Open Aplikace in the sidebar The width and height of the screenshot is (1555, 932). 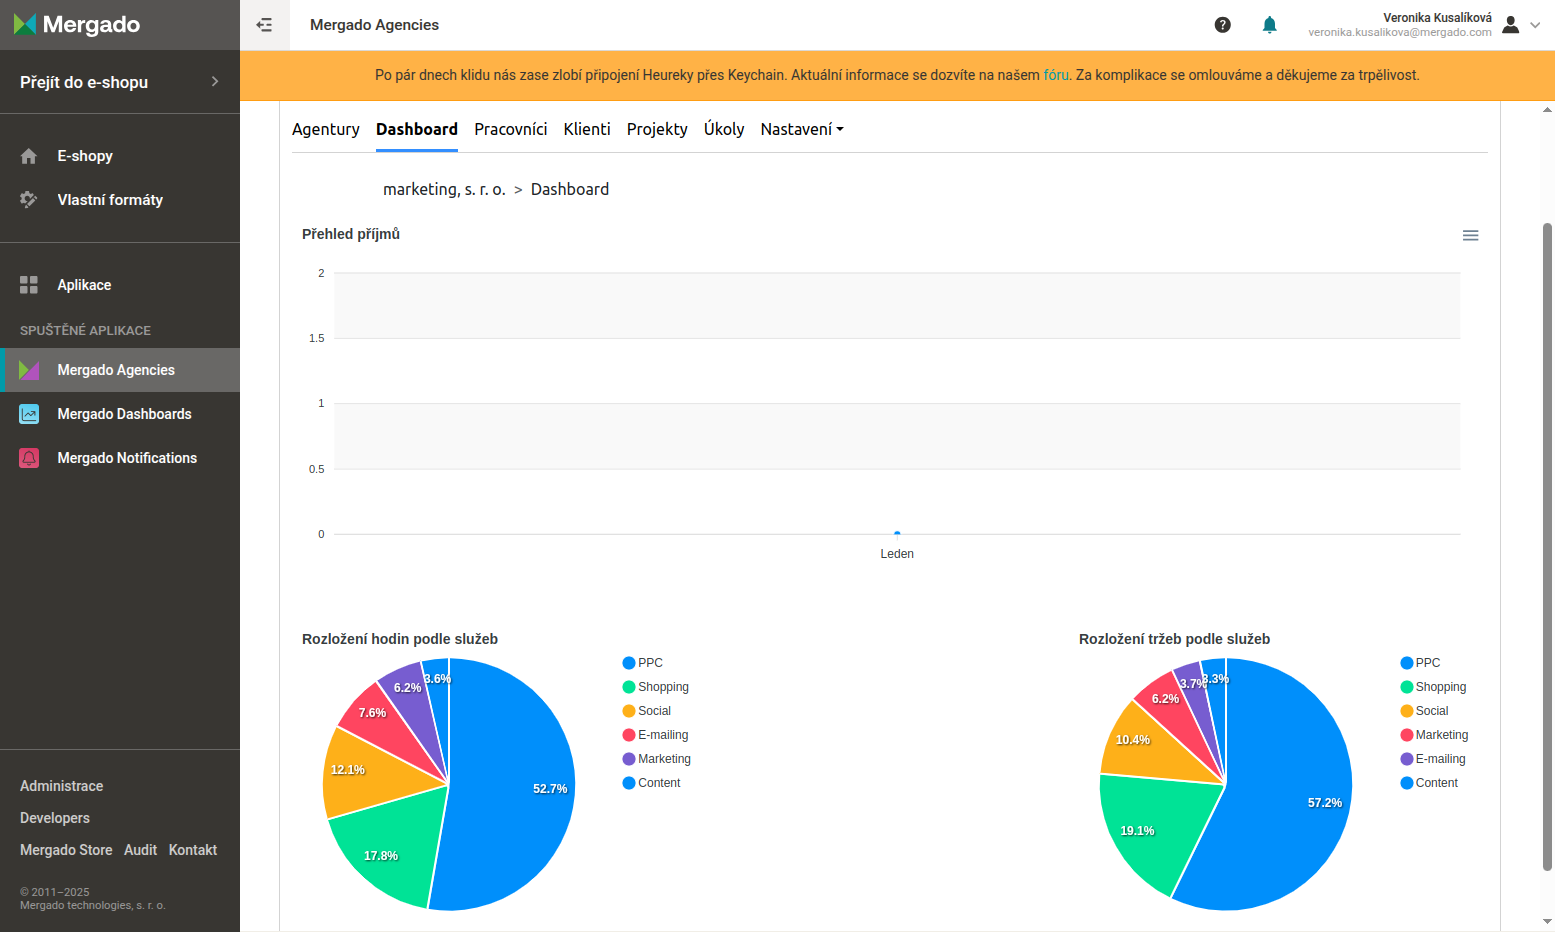click(84, 285)
